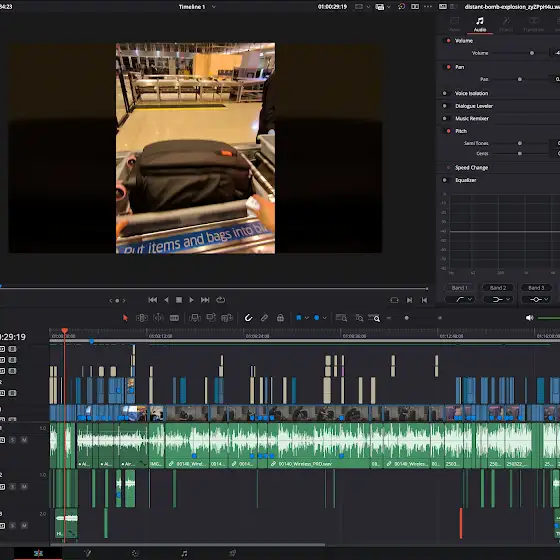Click the Replace Clip toolbar icon

coord(227,318)
